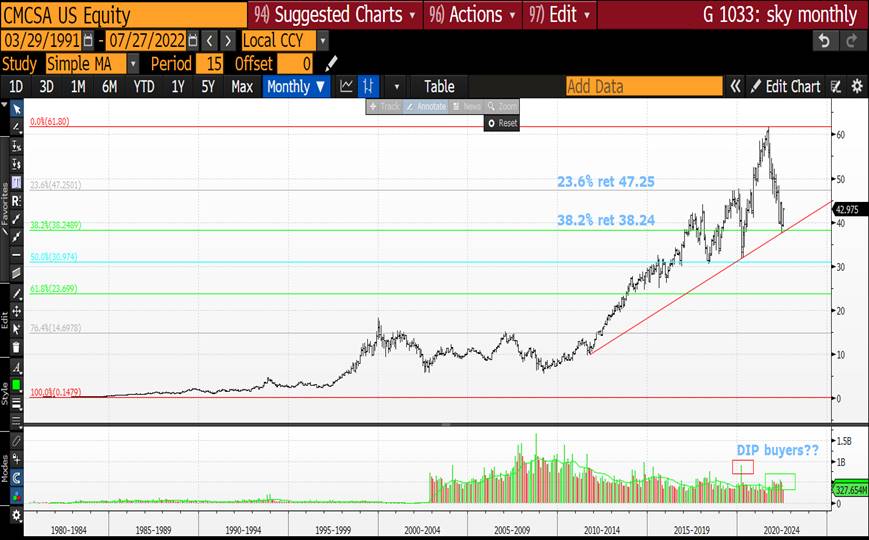869x540 pixels.
Task: Switch to bar chart type icon
Action: pyautogui.click(x=368, y=86)
